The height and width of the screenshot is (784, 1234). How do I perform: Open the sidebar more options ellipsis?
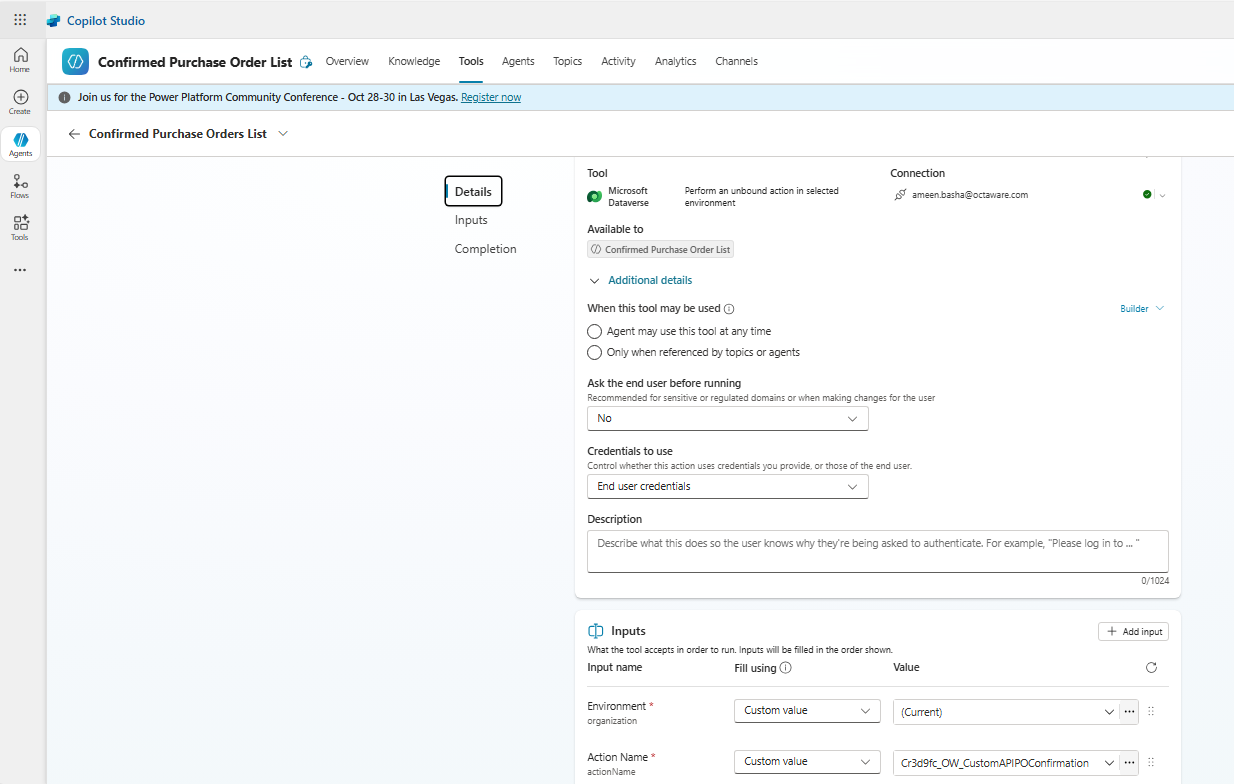[20, 270]
